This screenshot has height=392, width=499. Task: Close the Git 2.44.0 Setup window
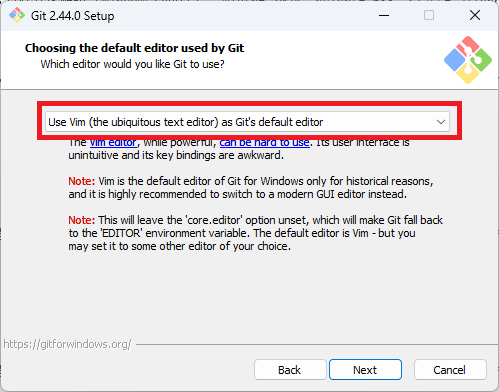coord(475,15)
